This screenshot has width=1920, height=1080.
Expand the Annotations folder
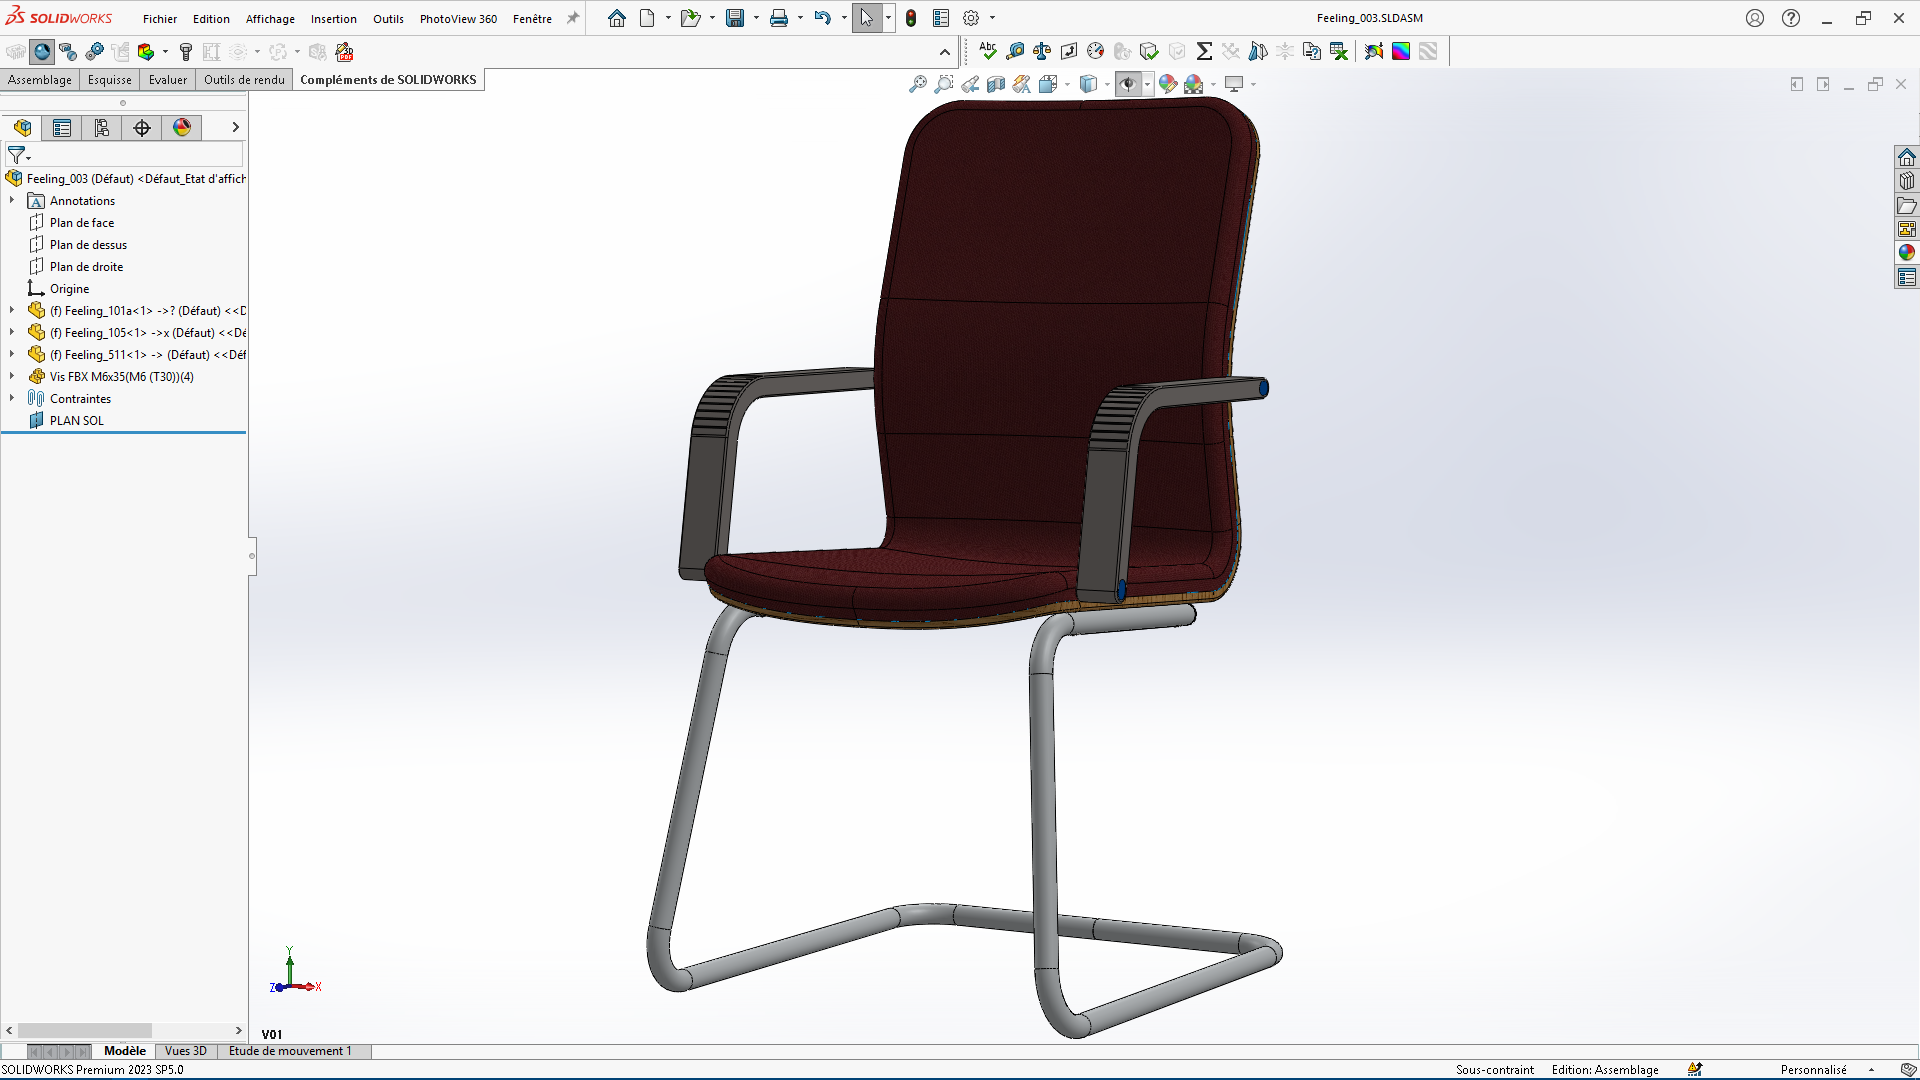(x=12, y=200)
